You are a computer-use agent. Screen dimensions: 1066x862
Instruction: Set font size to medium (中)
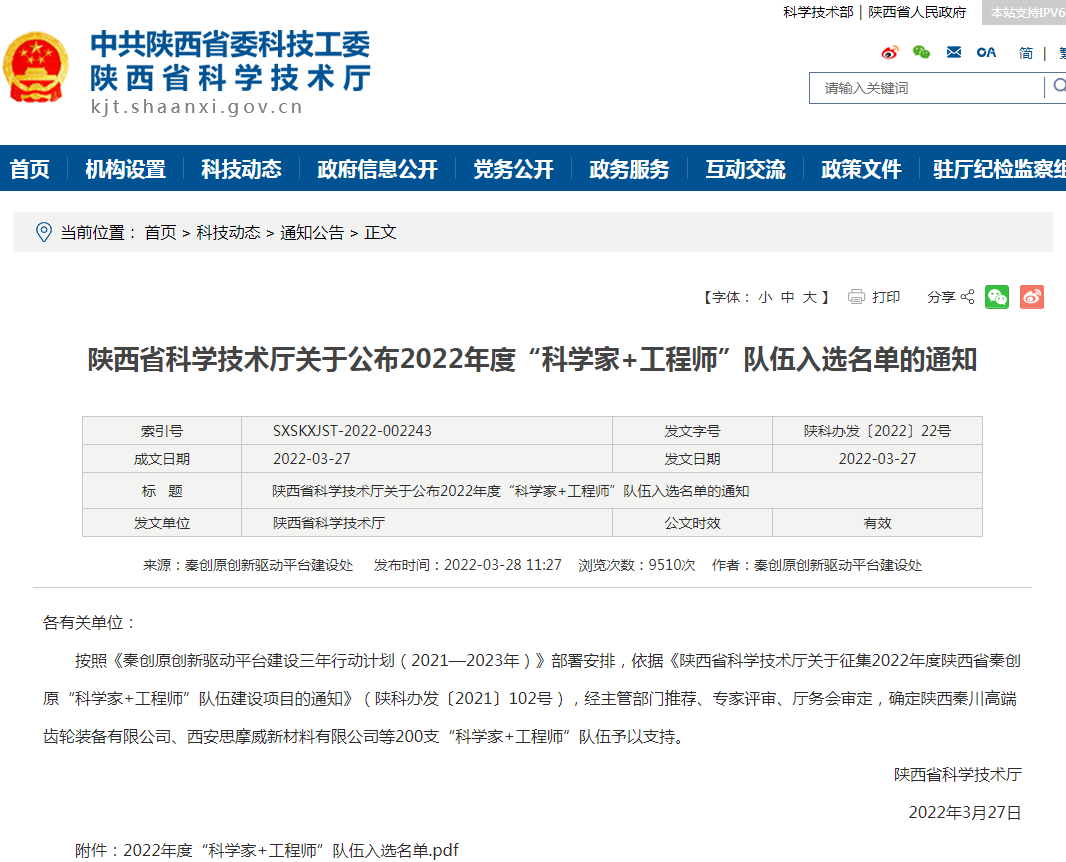tap(788, 297)
